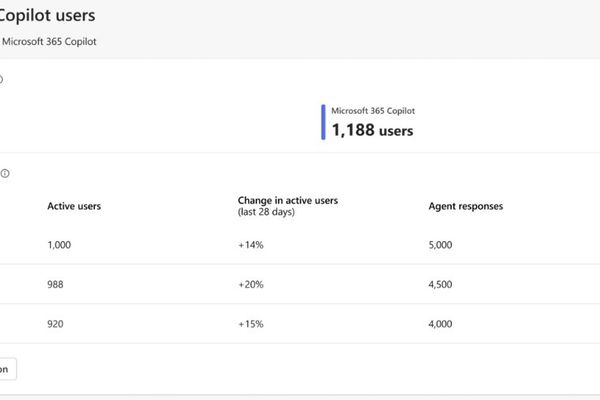Click the Active users column header

[x=74, y=206]
